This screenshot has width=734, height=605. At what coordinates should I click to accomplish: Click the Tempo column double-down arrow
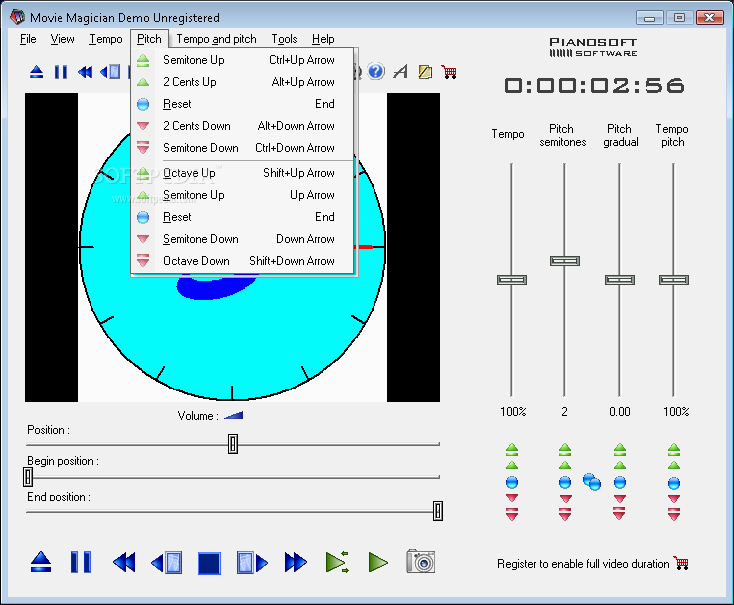pos(512,514)
